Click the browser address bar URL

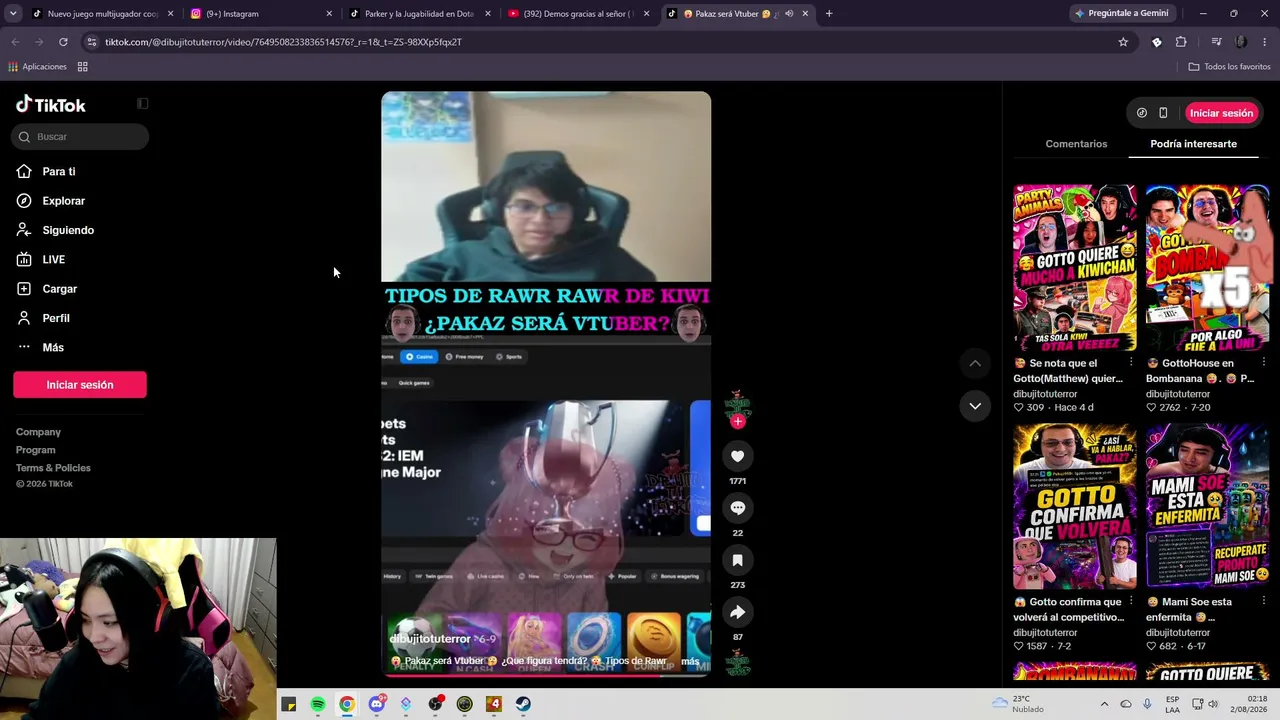pos(284,42)
